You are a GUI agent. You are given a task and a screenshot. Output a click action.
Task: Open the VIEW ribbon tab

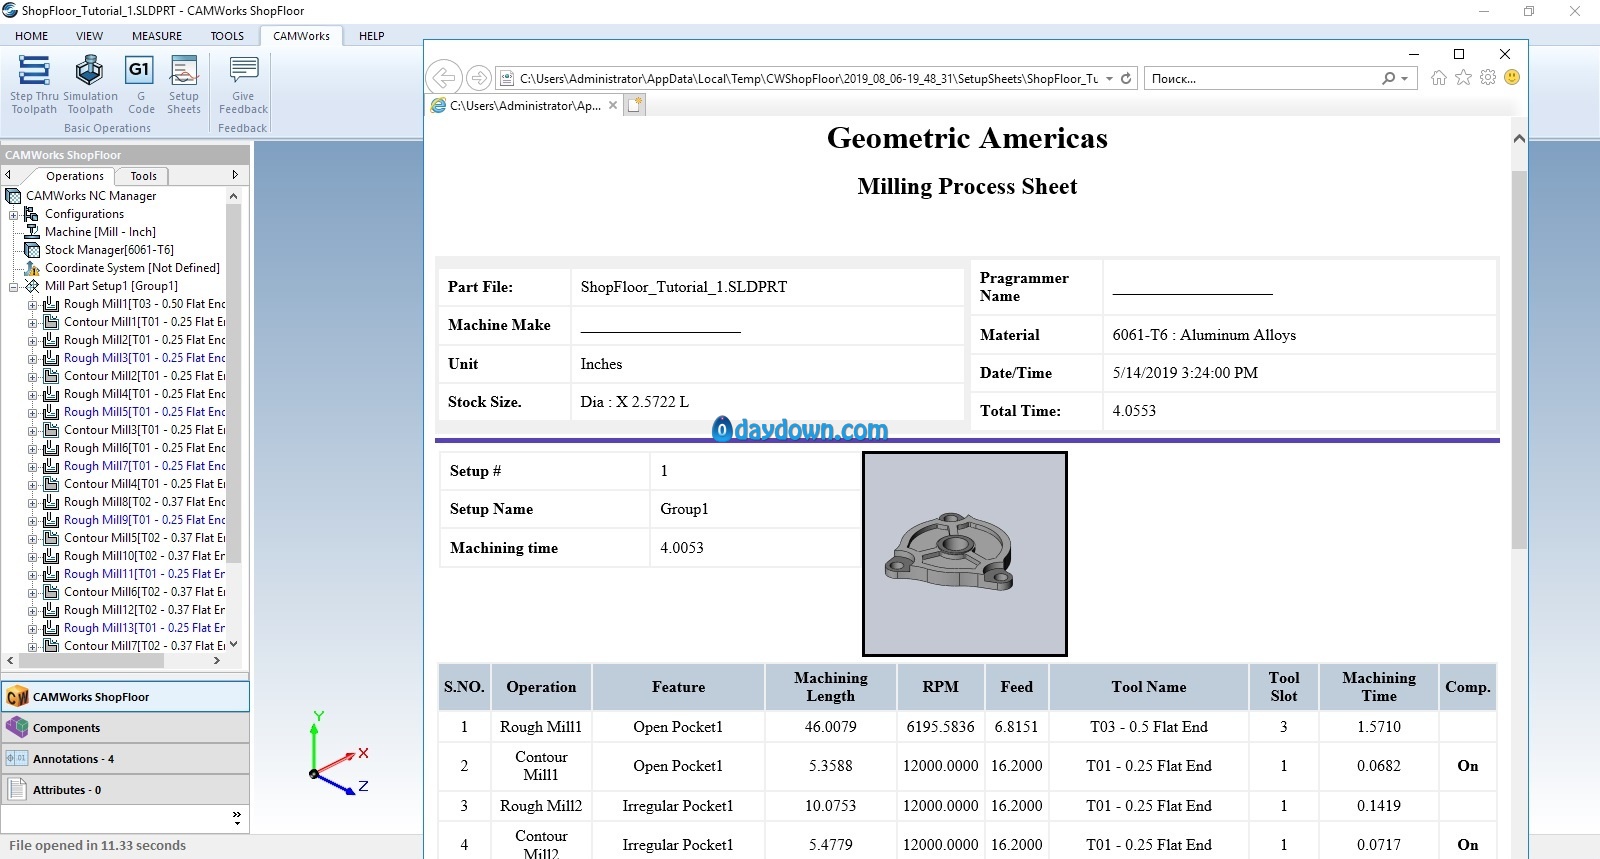click(89, 36)
